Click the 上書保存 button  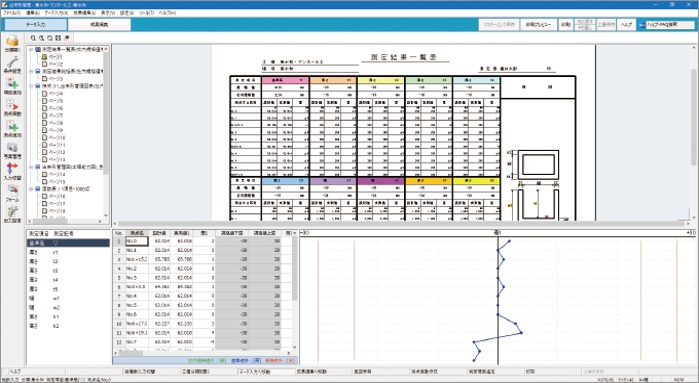click(606, 25)
